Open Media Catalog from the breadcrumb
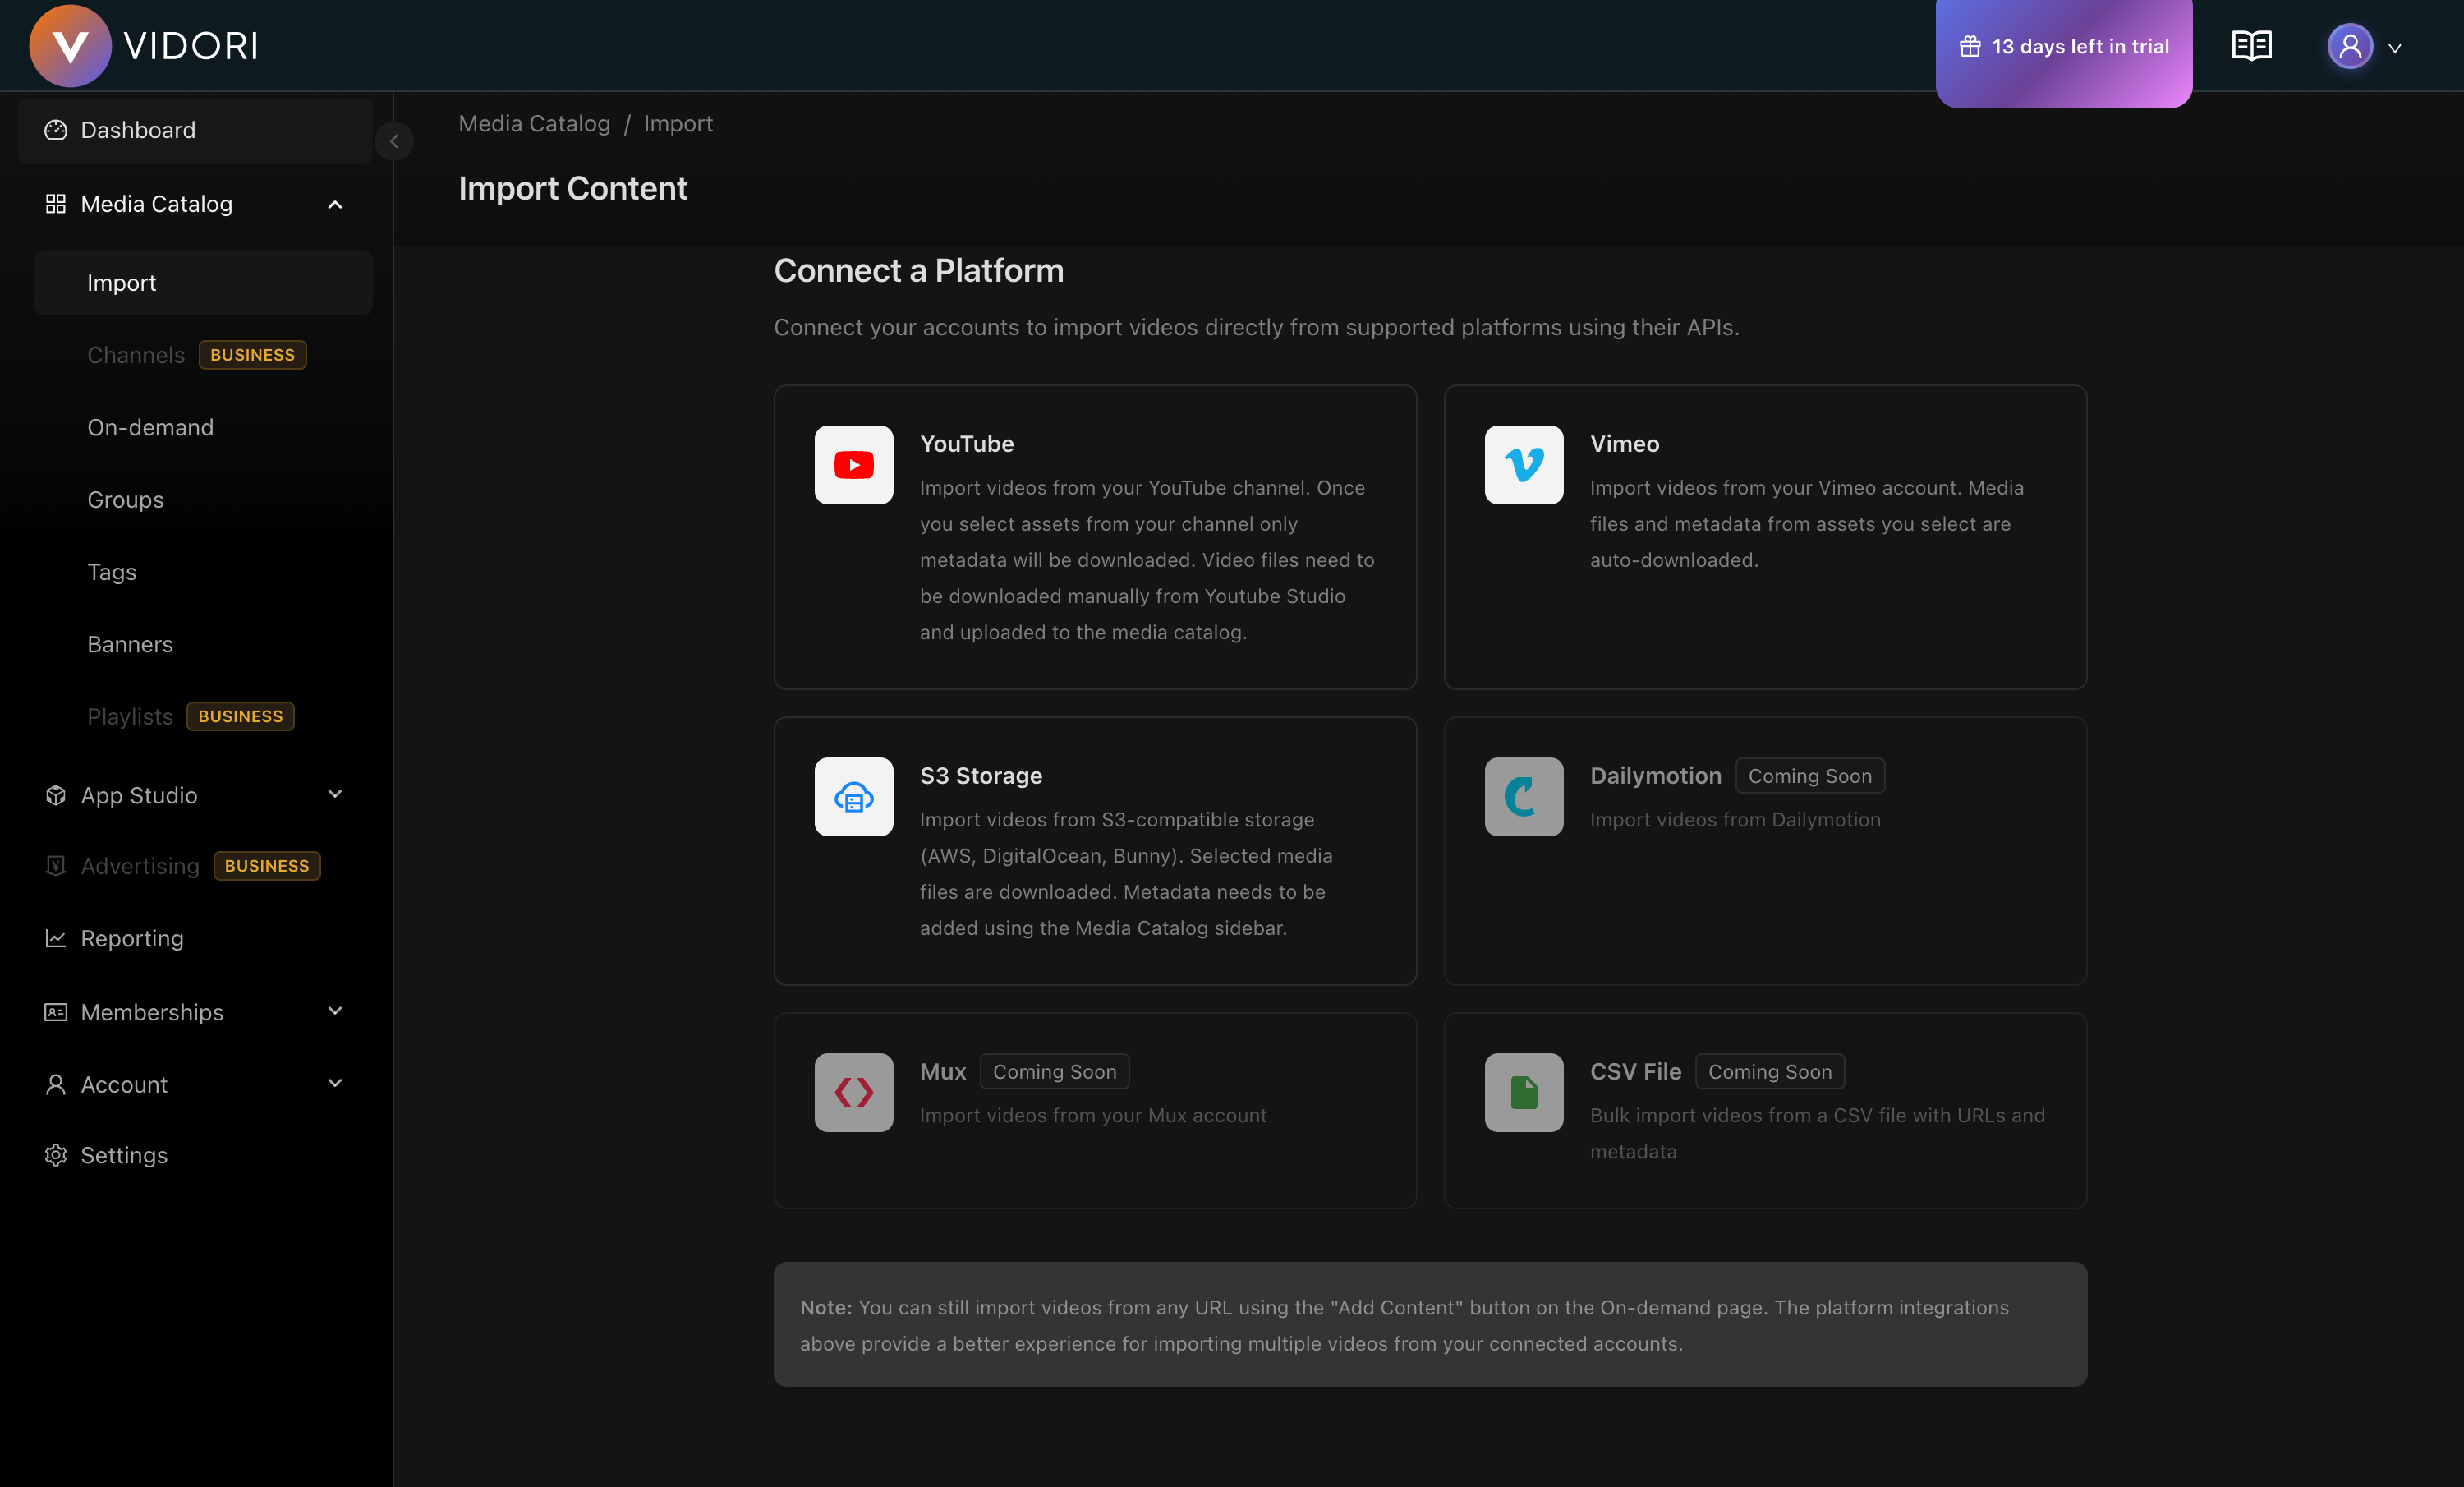2464x1487 pixels. click(534, 123)
